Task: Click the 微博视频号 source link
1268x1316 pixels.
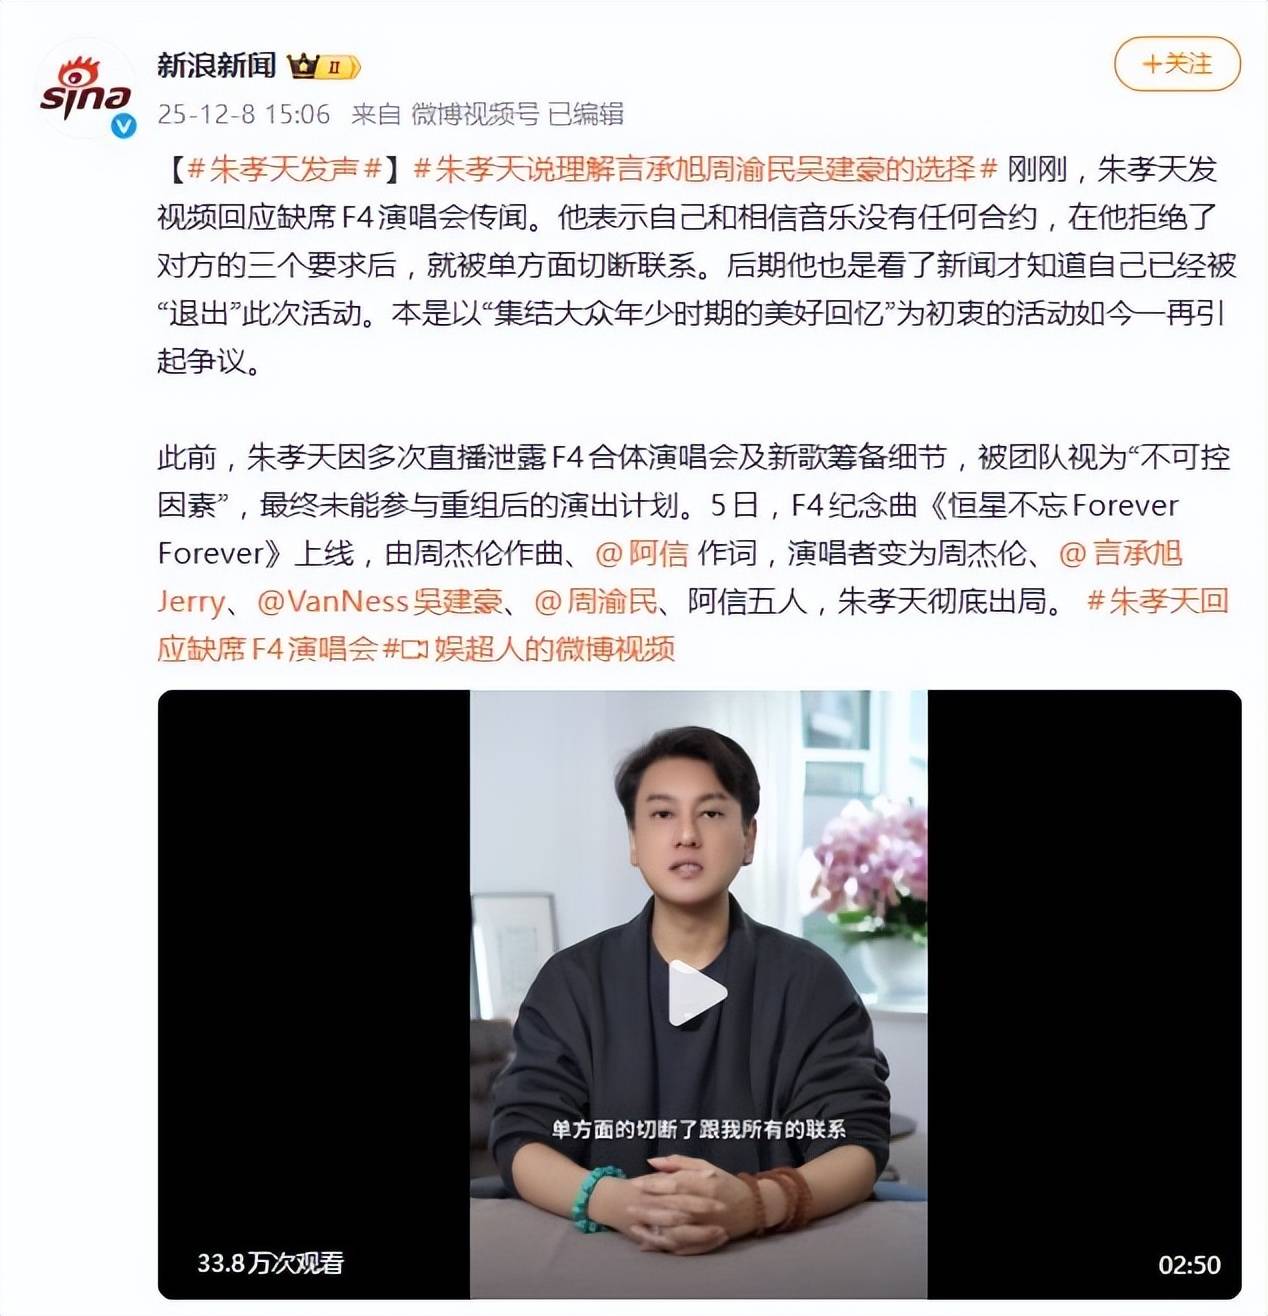Action: pos(475,114)
